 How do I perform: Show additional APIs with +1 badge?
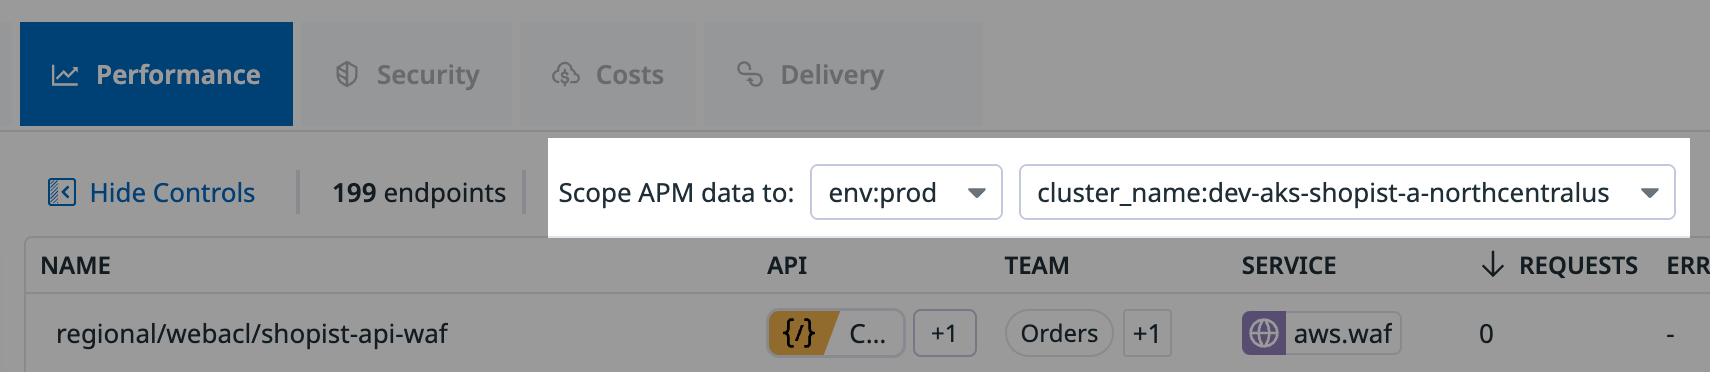pos(944,333)
